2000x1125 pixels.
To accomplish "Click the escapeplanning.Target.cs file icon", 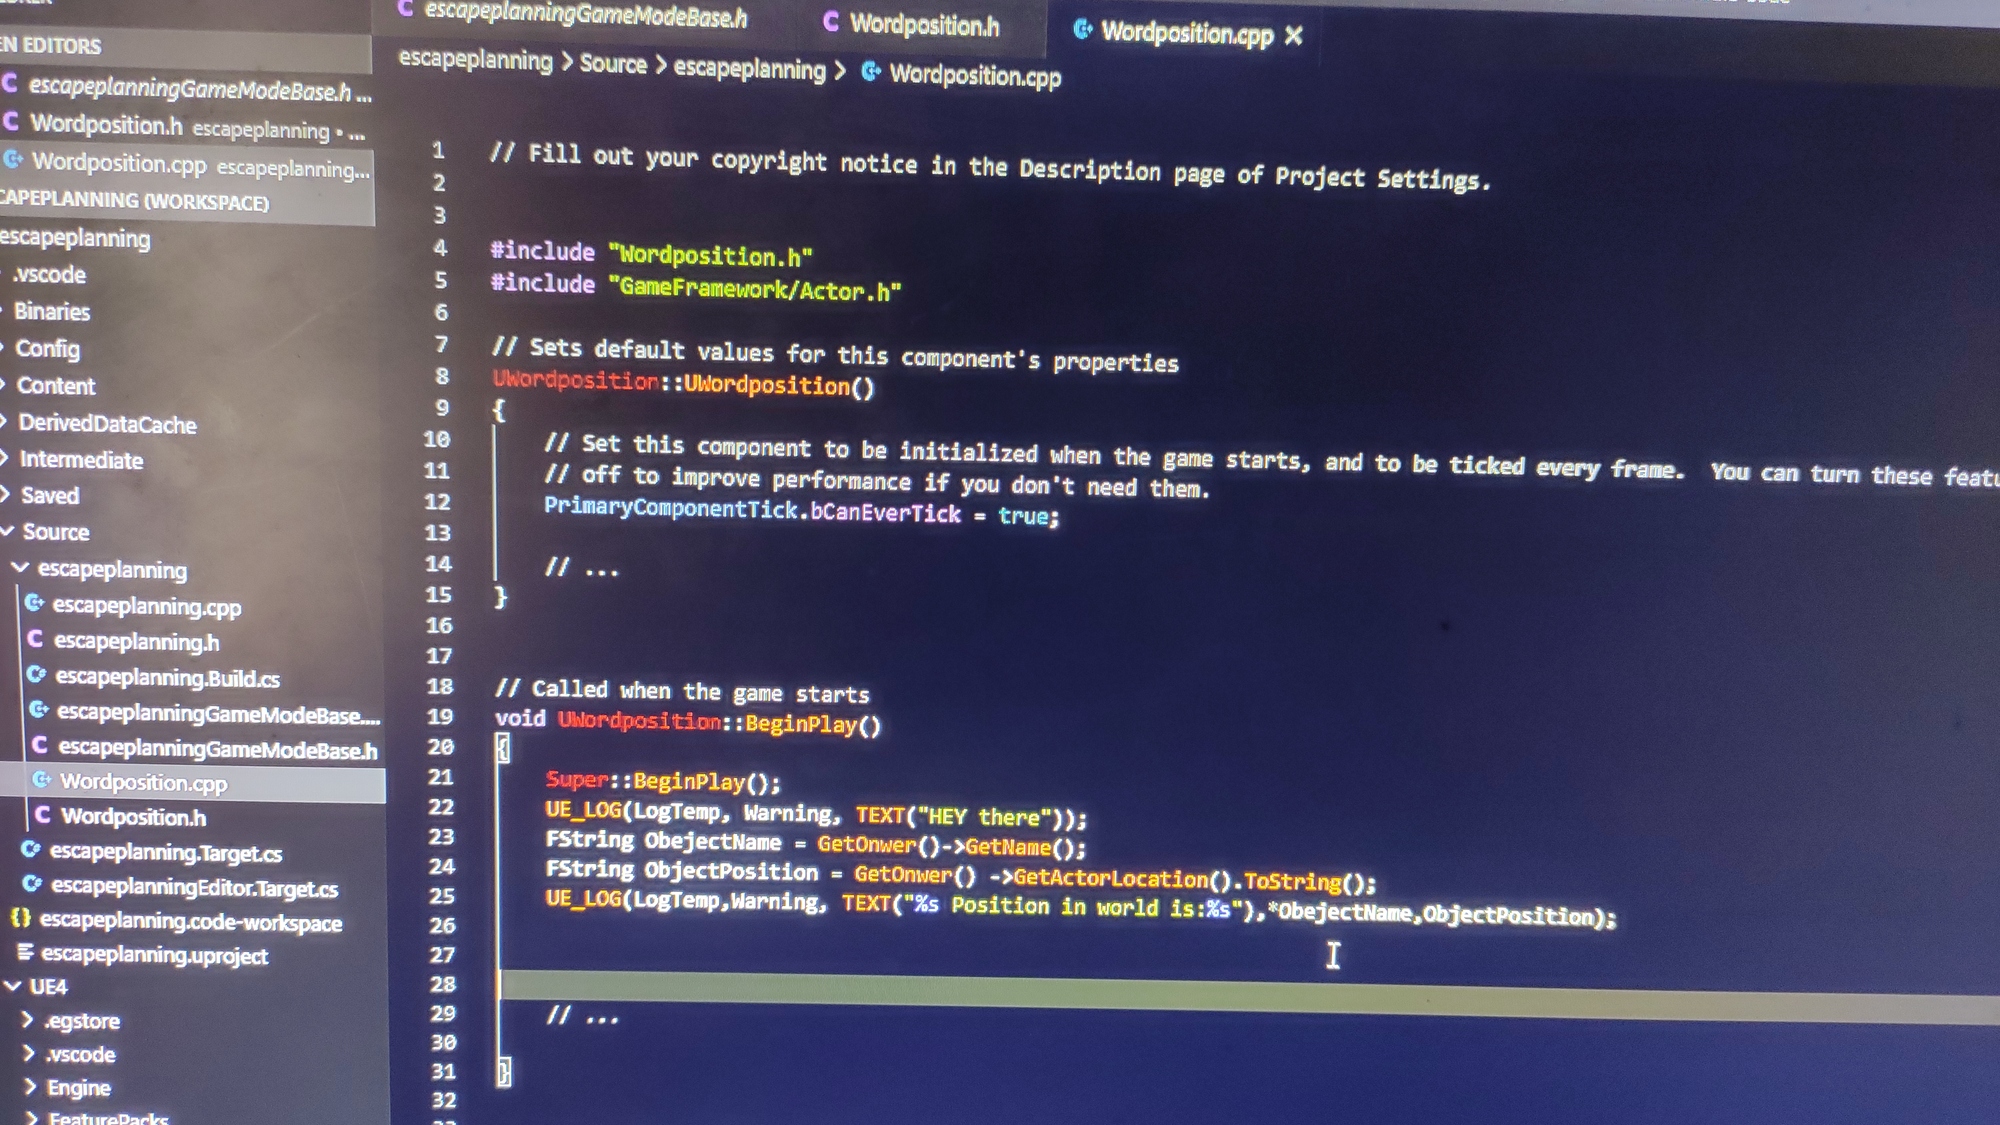I will pyautogui.click(x=32, y=849).
